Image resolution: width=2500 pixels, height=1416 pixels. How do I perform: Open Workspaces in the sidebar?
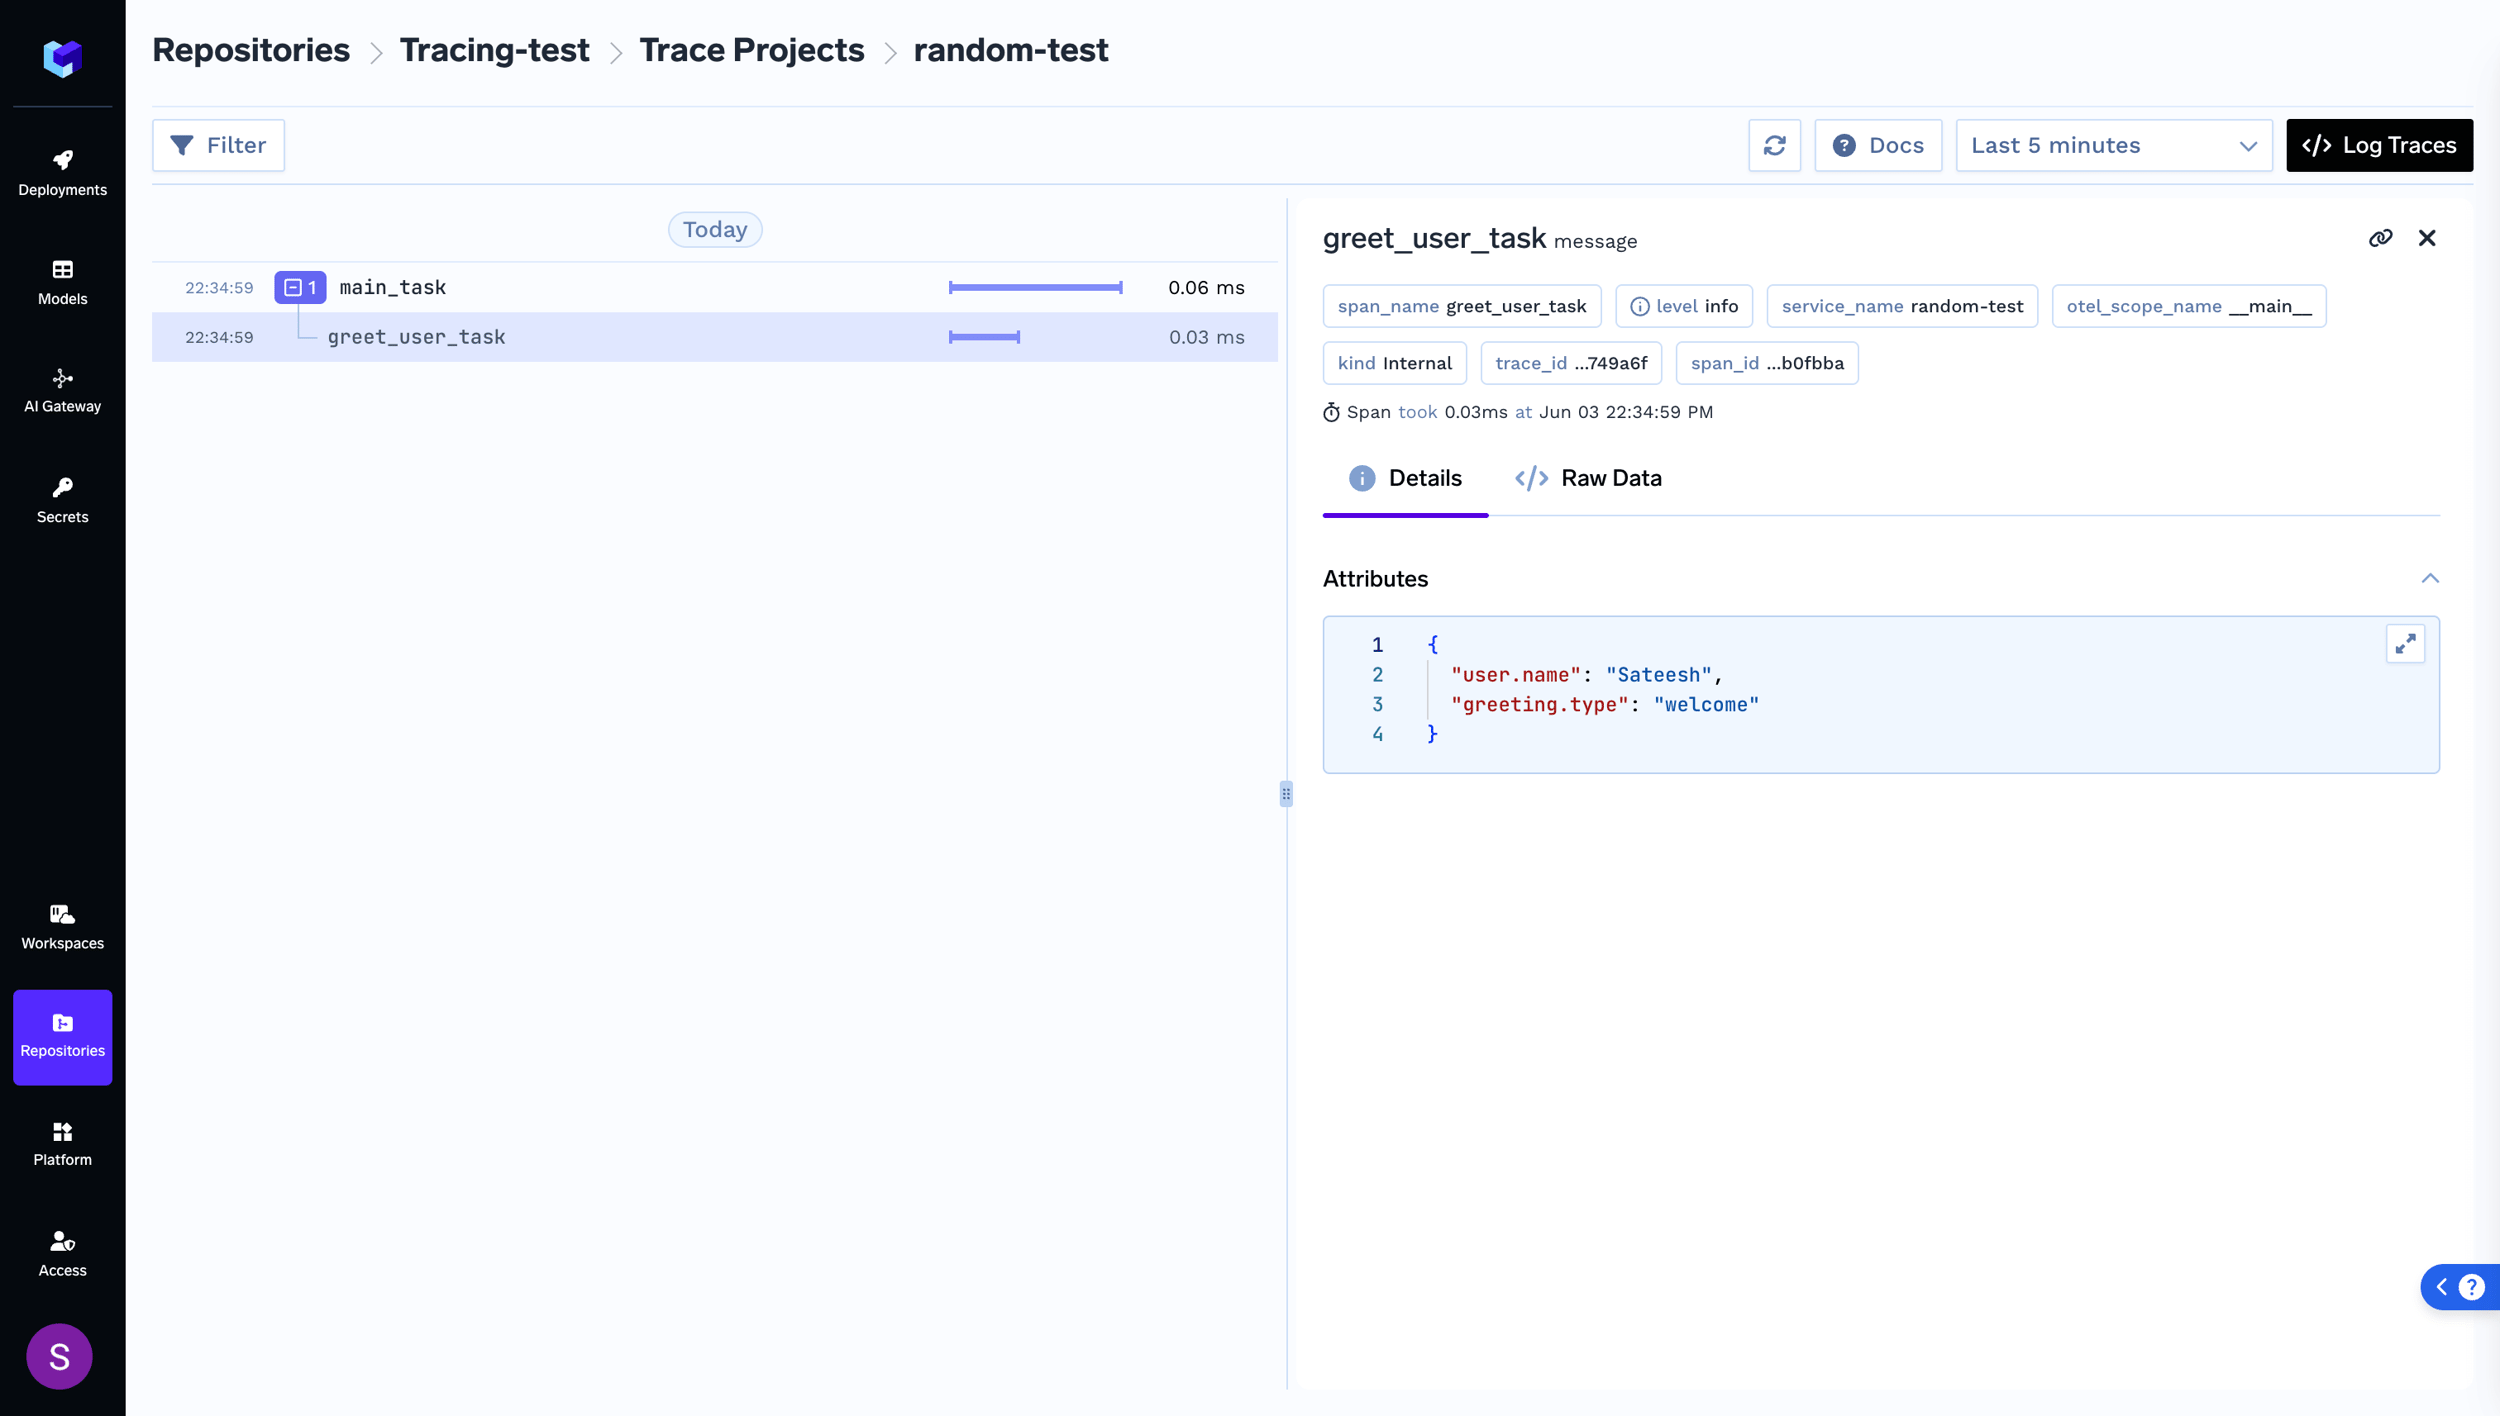(62, 927)
